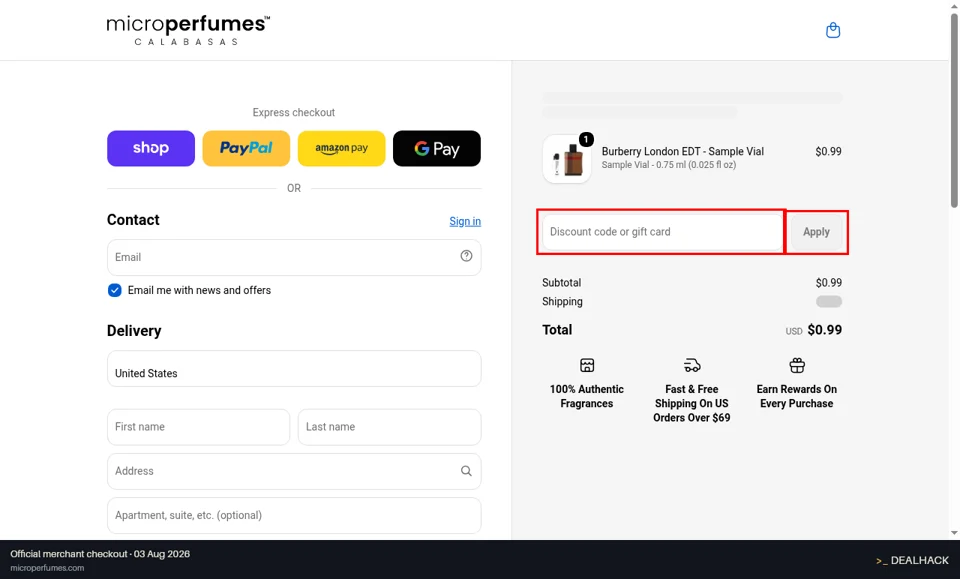Click the Earn Rewards gift icon
Image resolution: width=960 pixels, height=579 pixels.
pyautogui.click(x=797, y=365)
